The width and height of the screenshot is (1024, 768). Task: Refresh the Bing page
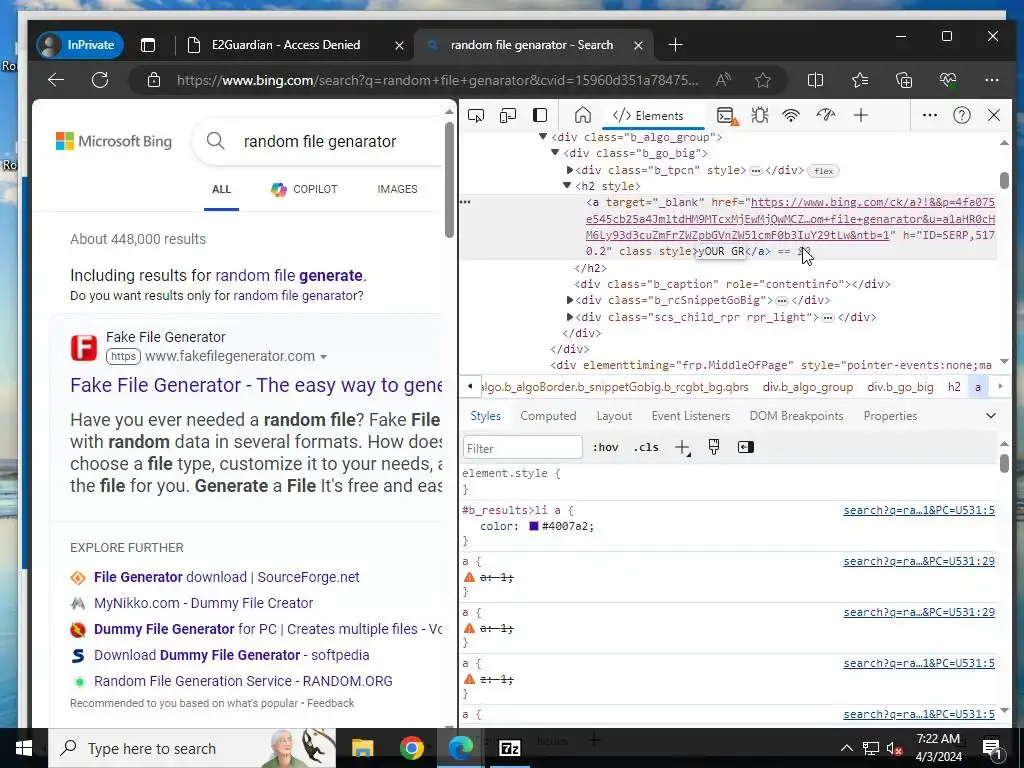point(100,80)
